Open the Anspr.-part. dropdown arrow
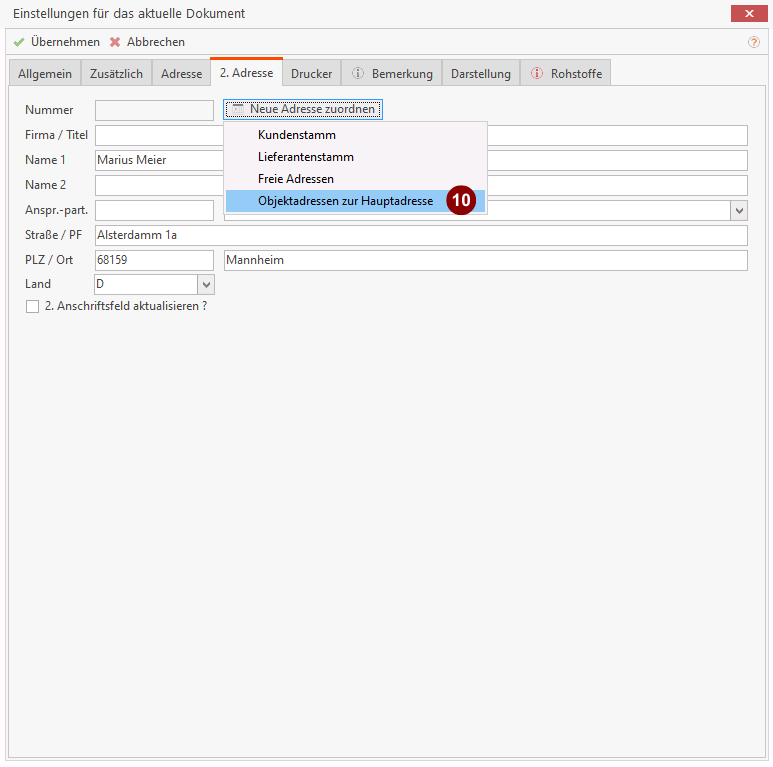773x767 pixels. tap(739, 210)
